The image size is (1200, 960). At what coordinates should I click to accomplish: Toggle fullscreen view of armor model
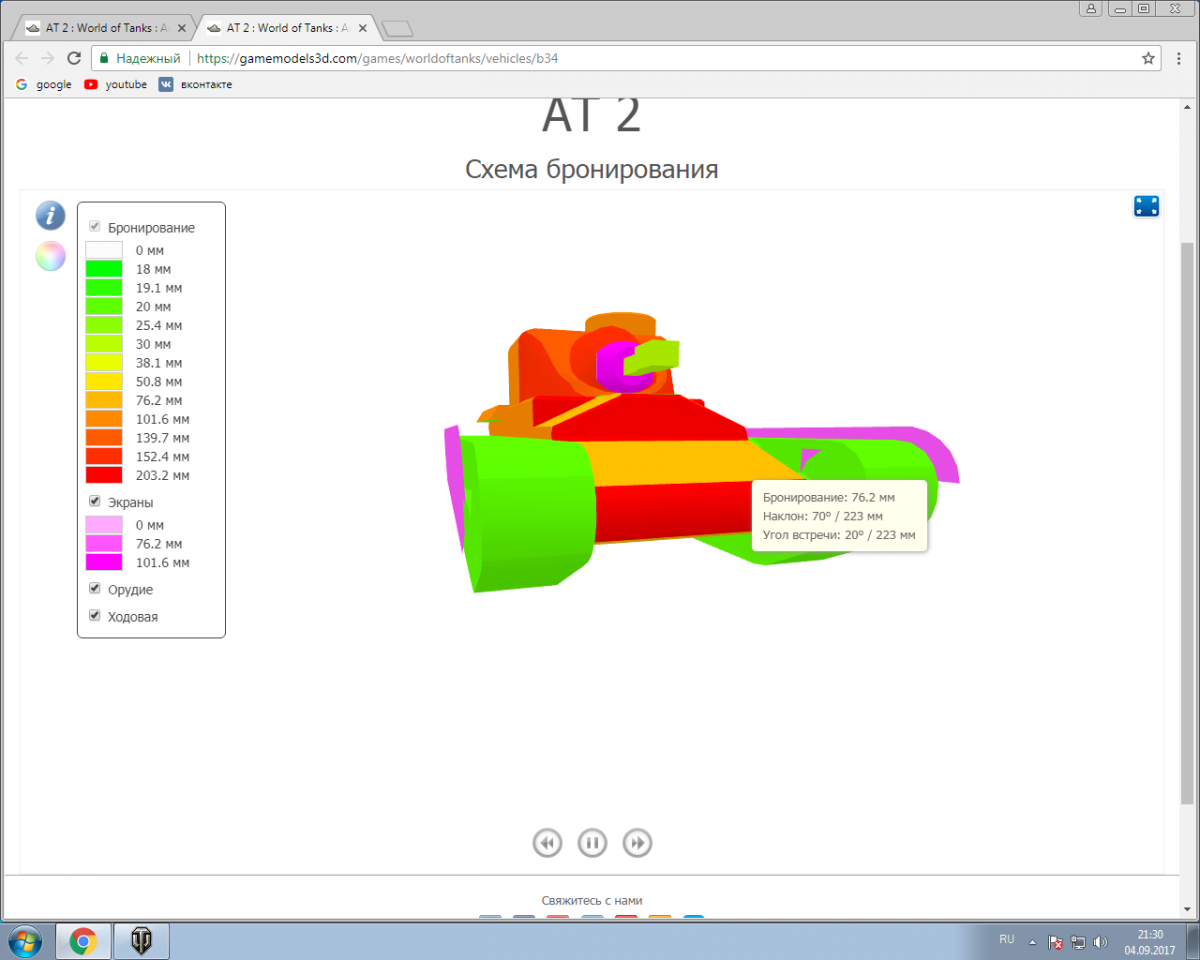[x=1146, y=206]
